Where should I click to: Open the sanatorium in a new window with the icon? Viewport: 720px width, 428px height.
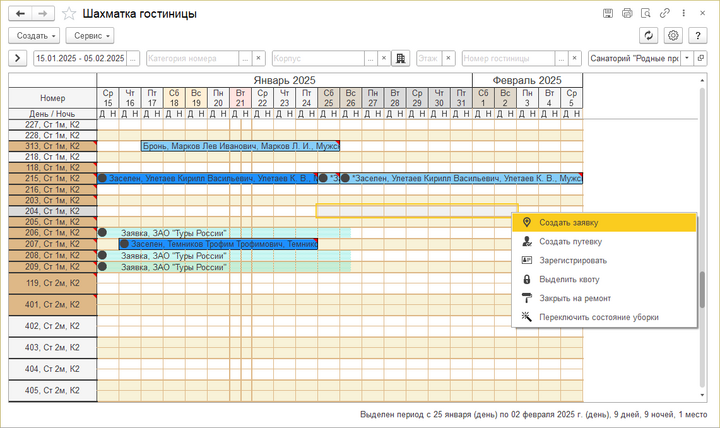[x=700, y=58]
